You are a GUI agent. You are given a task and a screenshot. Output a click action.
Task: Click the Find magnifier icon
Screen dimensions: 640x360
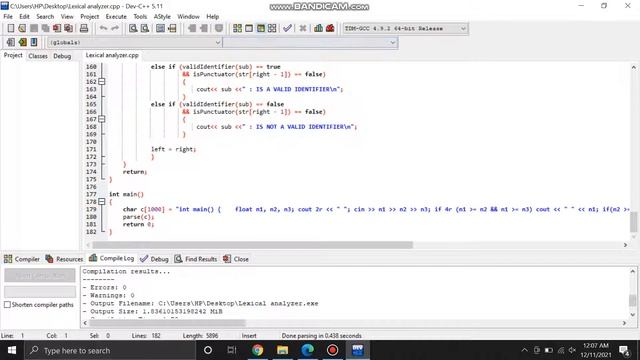133,28
